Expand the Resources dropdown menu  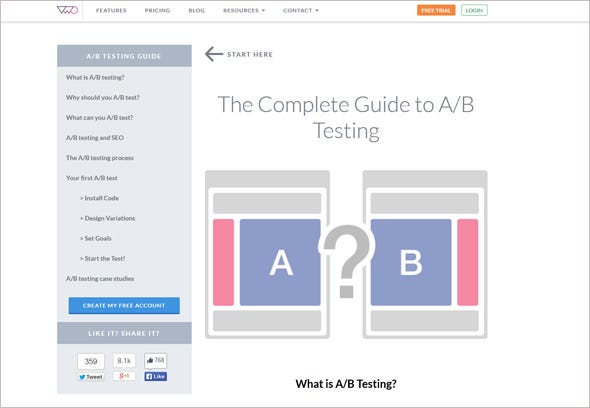click(244, 11)
